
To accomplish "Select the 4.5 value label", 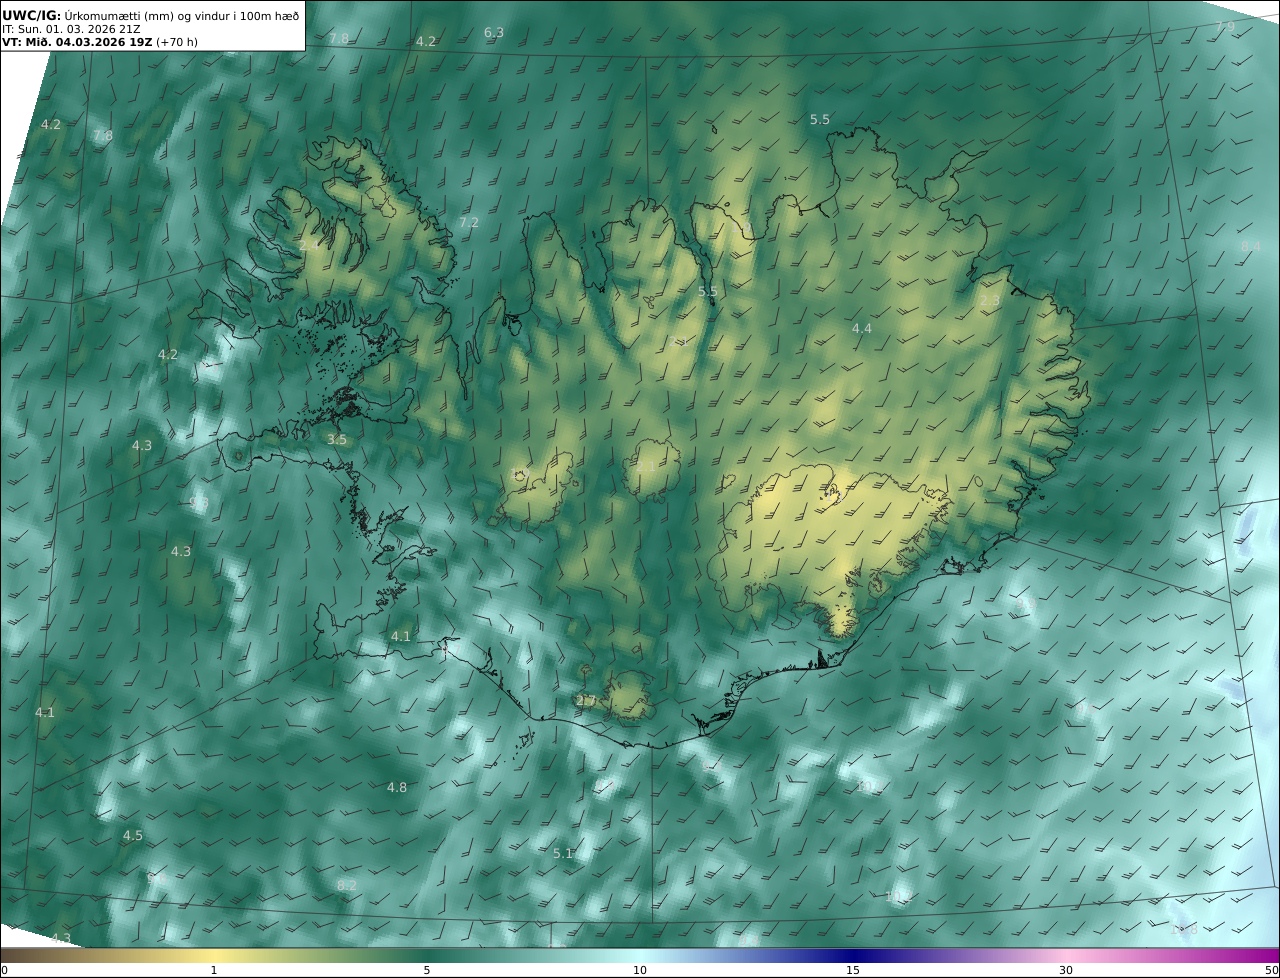I will pyautogui.click(x=133, y=835).
